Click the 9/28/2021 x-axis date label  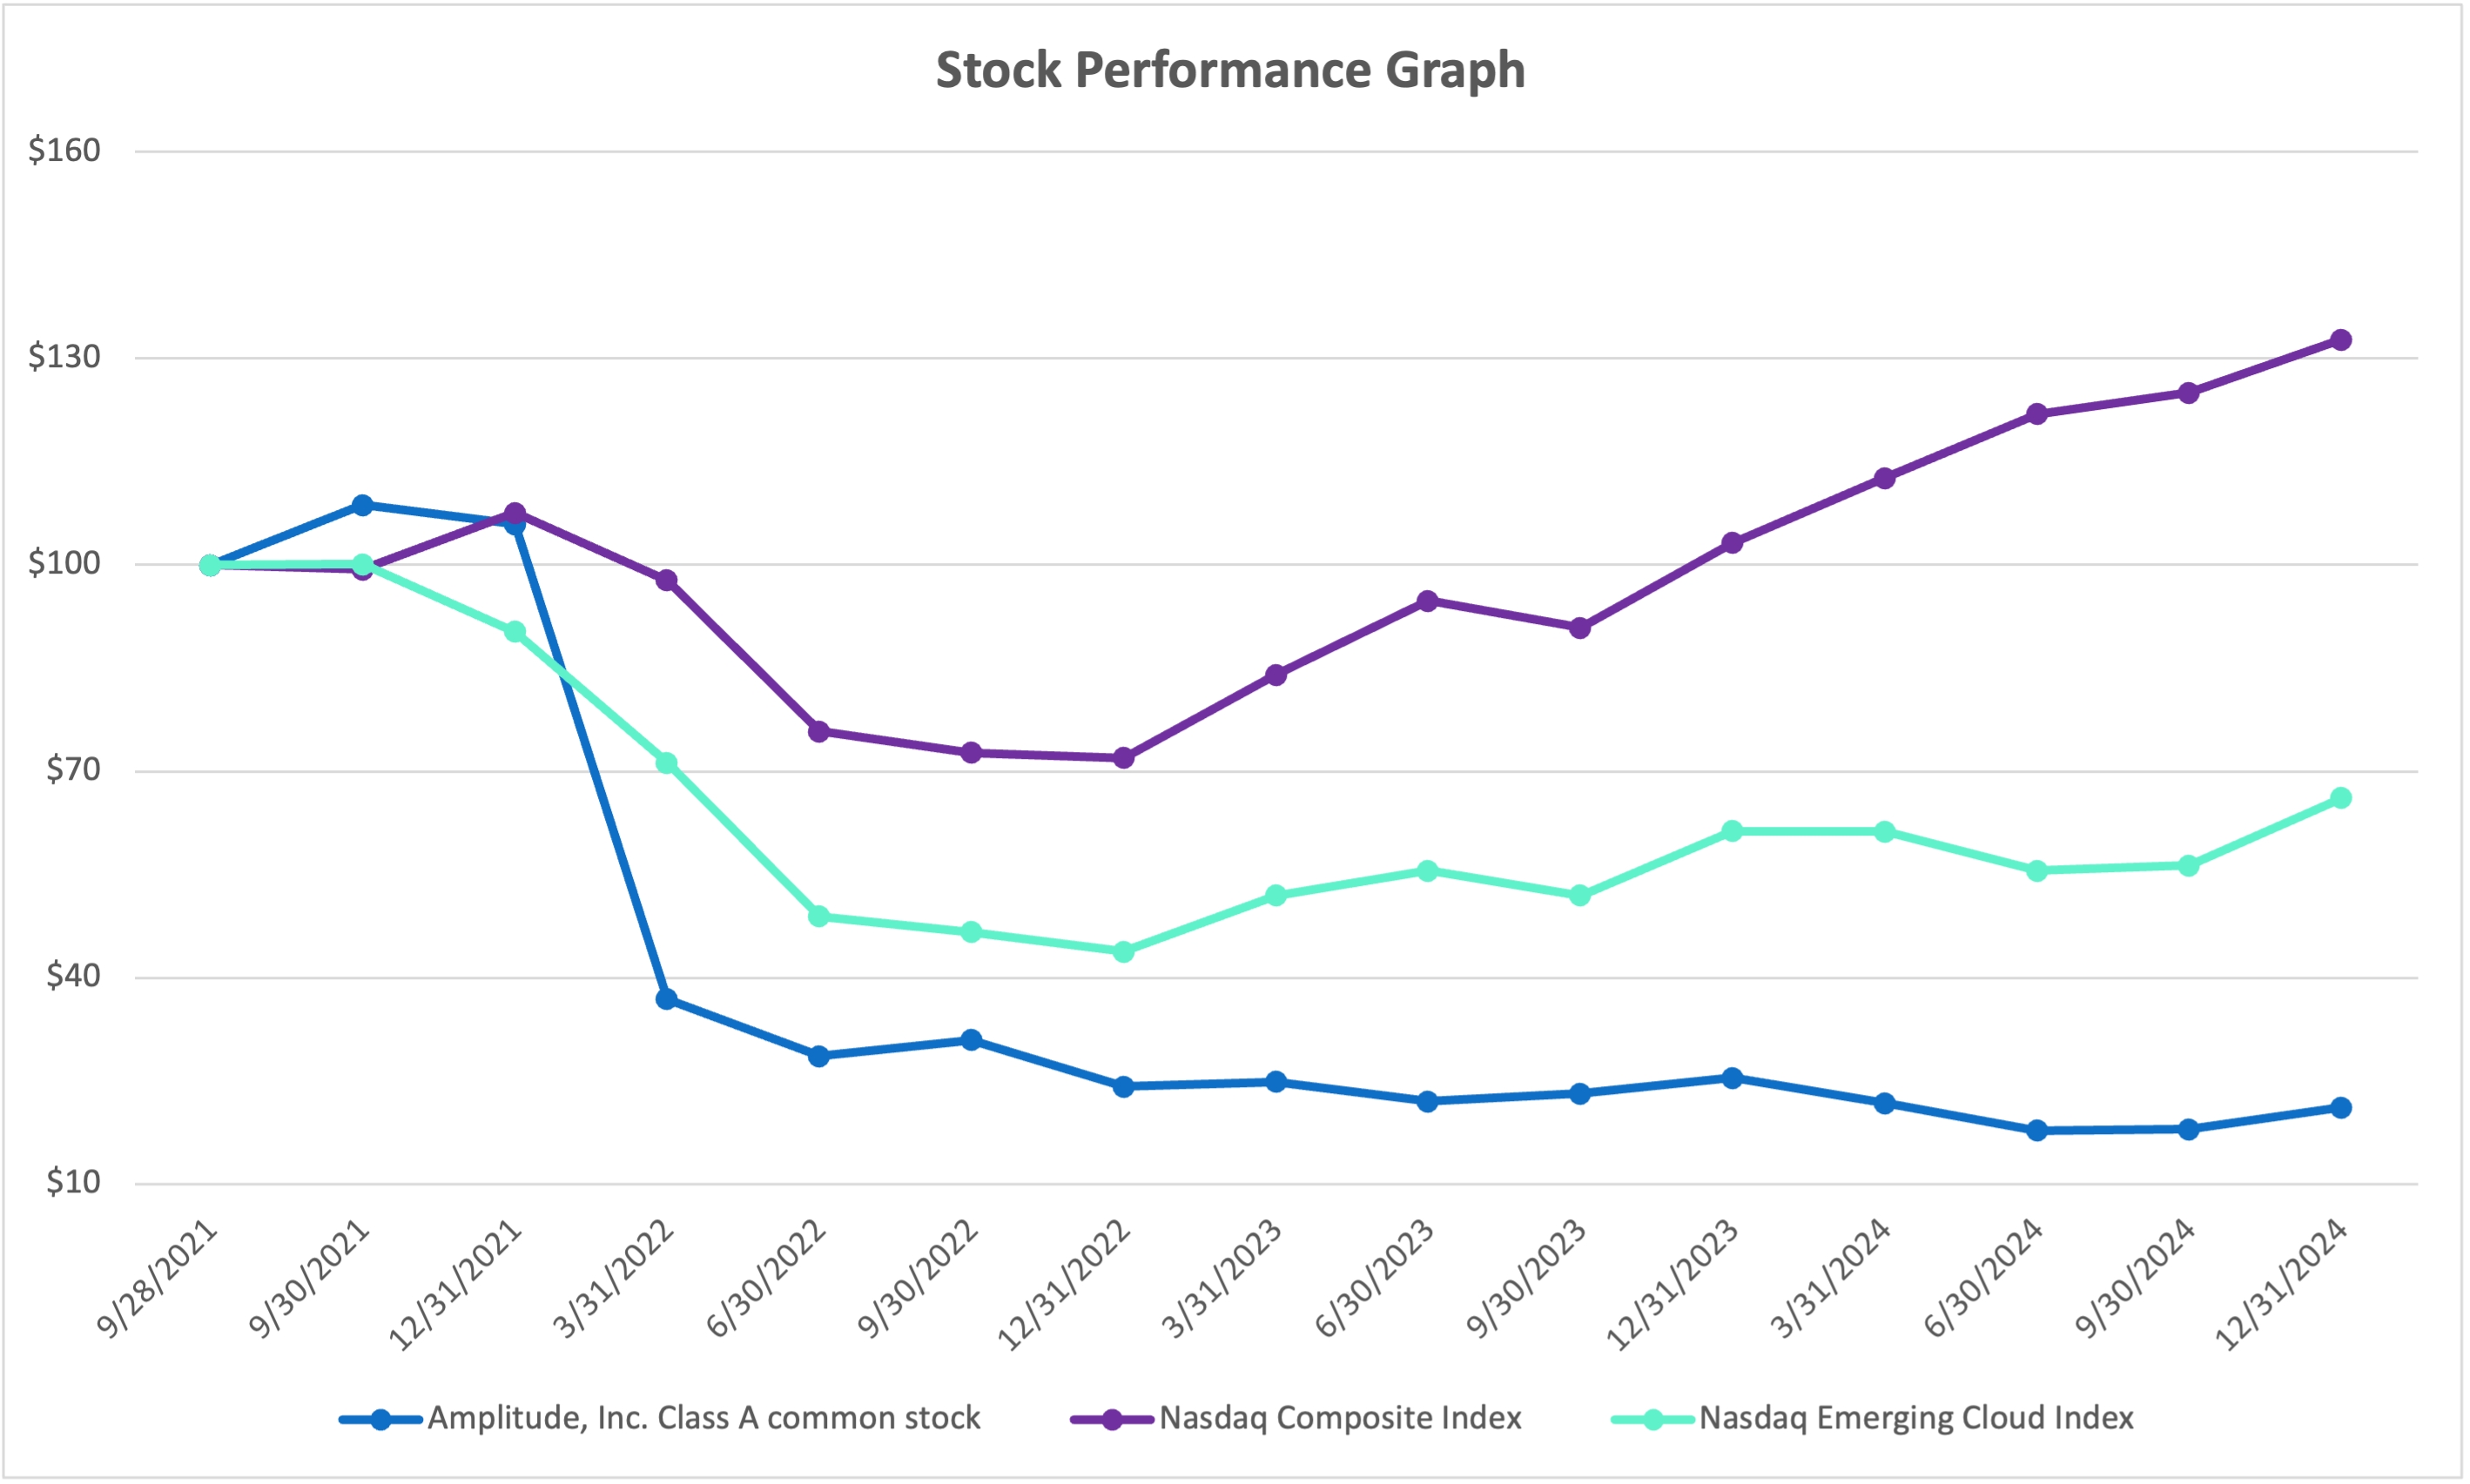(x=158, y=1278)
